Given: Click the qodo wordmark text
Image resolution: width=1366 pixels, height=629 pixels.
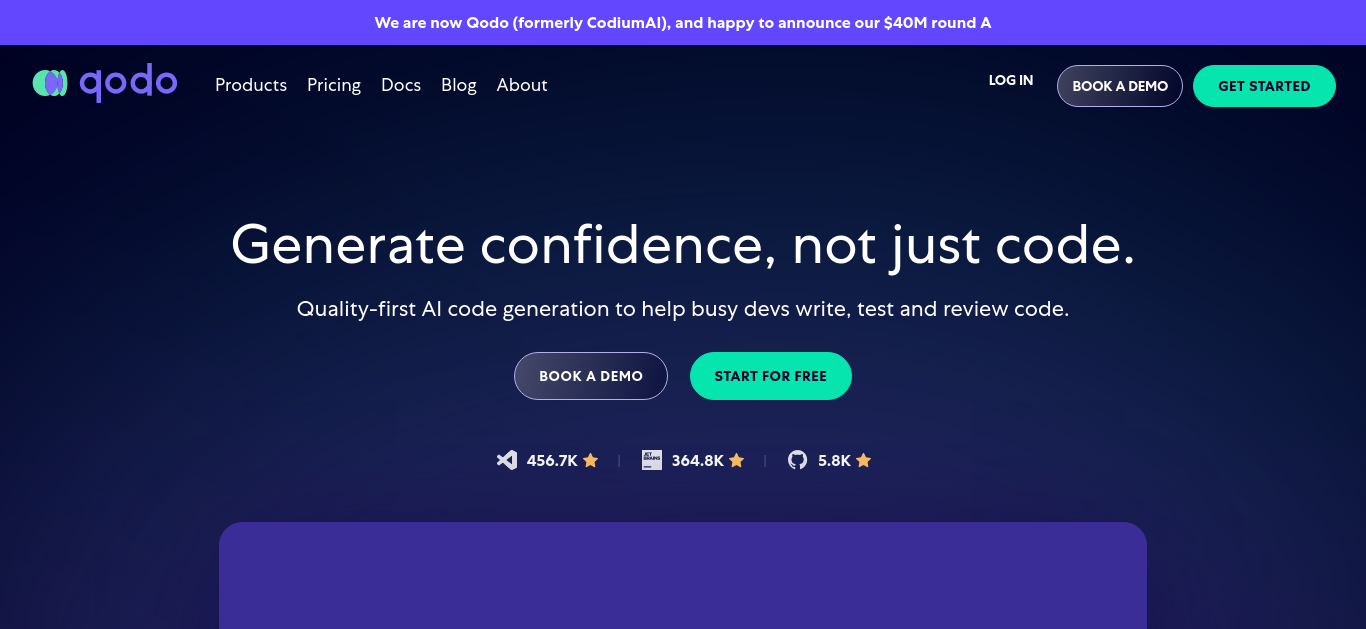Looking at the screenshot, I should click(129, 83).
